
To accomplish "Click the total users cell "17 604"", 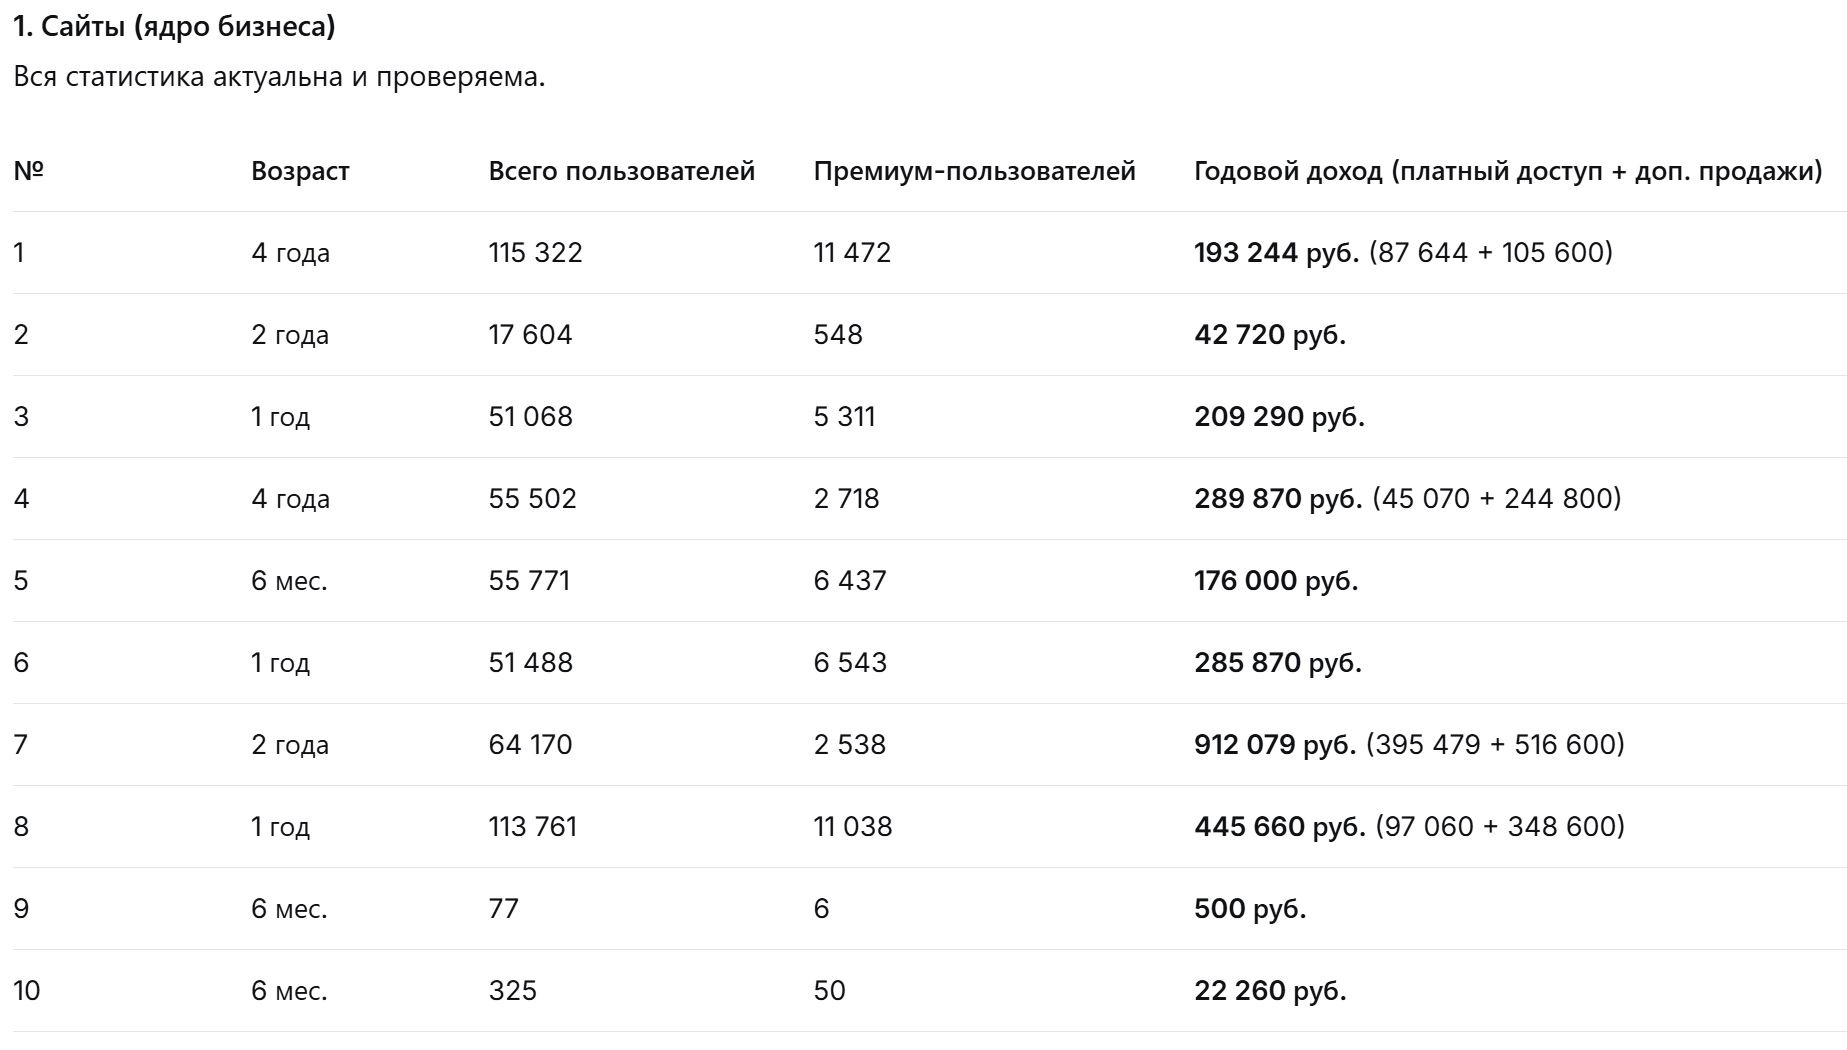I will click(530, 335).
